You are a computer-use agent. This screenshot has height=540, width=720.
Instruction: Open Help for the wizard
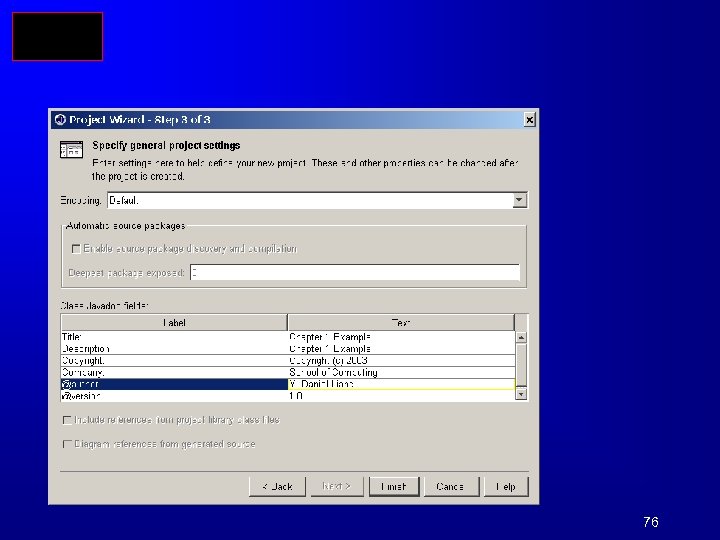pyautogui.click(x=506, y=487)
